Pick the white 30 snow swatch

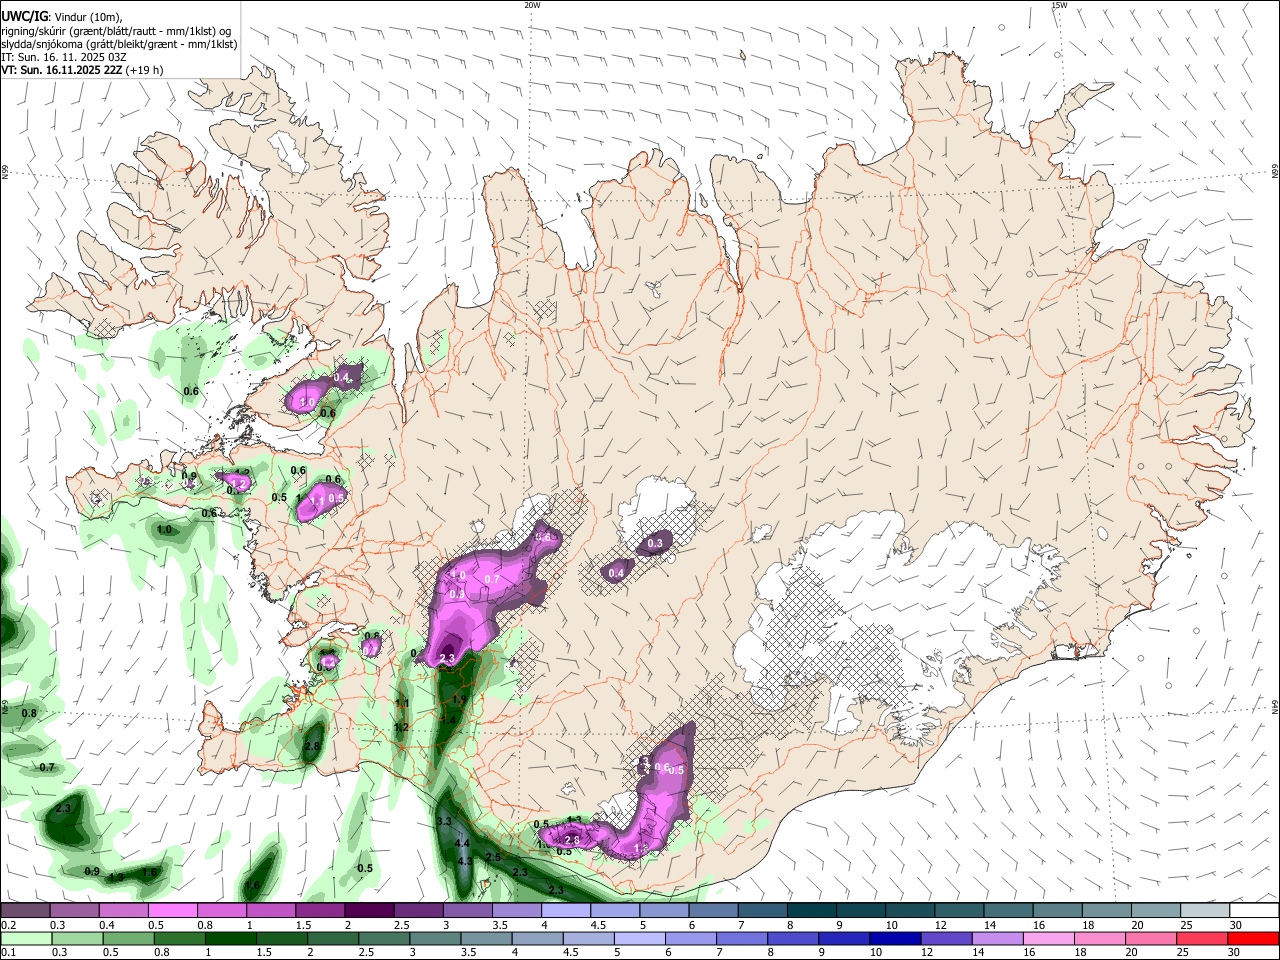pos(1254,910)
